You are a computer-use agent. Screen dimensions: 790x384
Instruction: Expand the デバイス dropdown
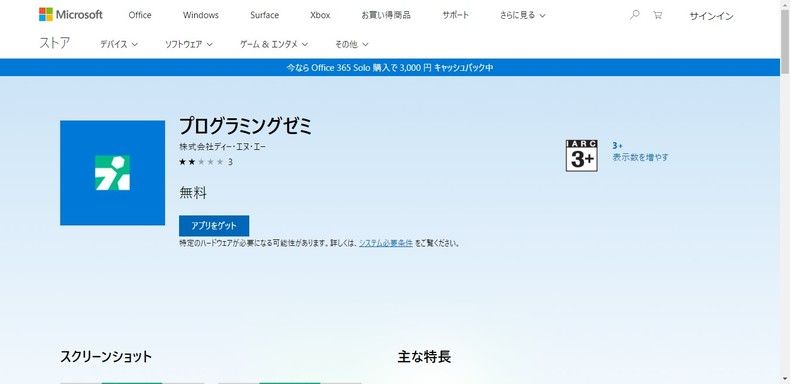pyautogui.click(x=118, y=44)
